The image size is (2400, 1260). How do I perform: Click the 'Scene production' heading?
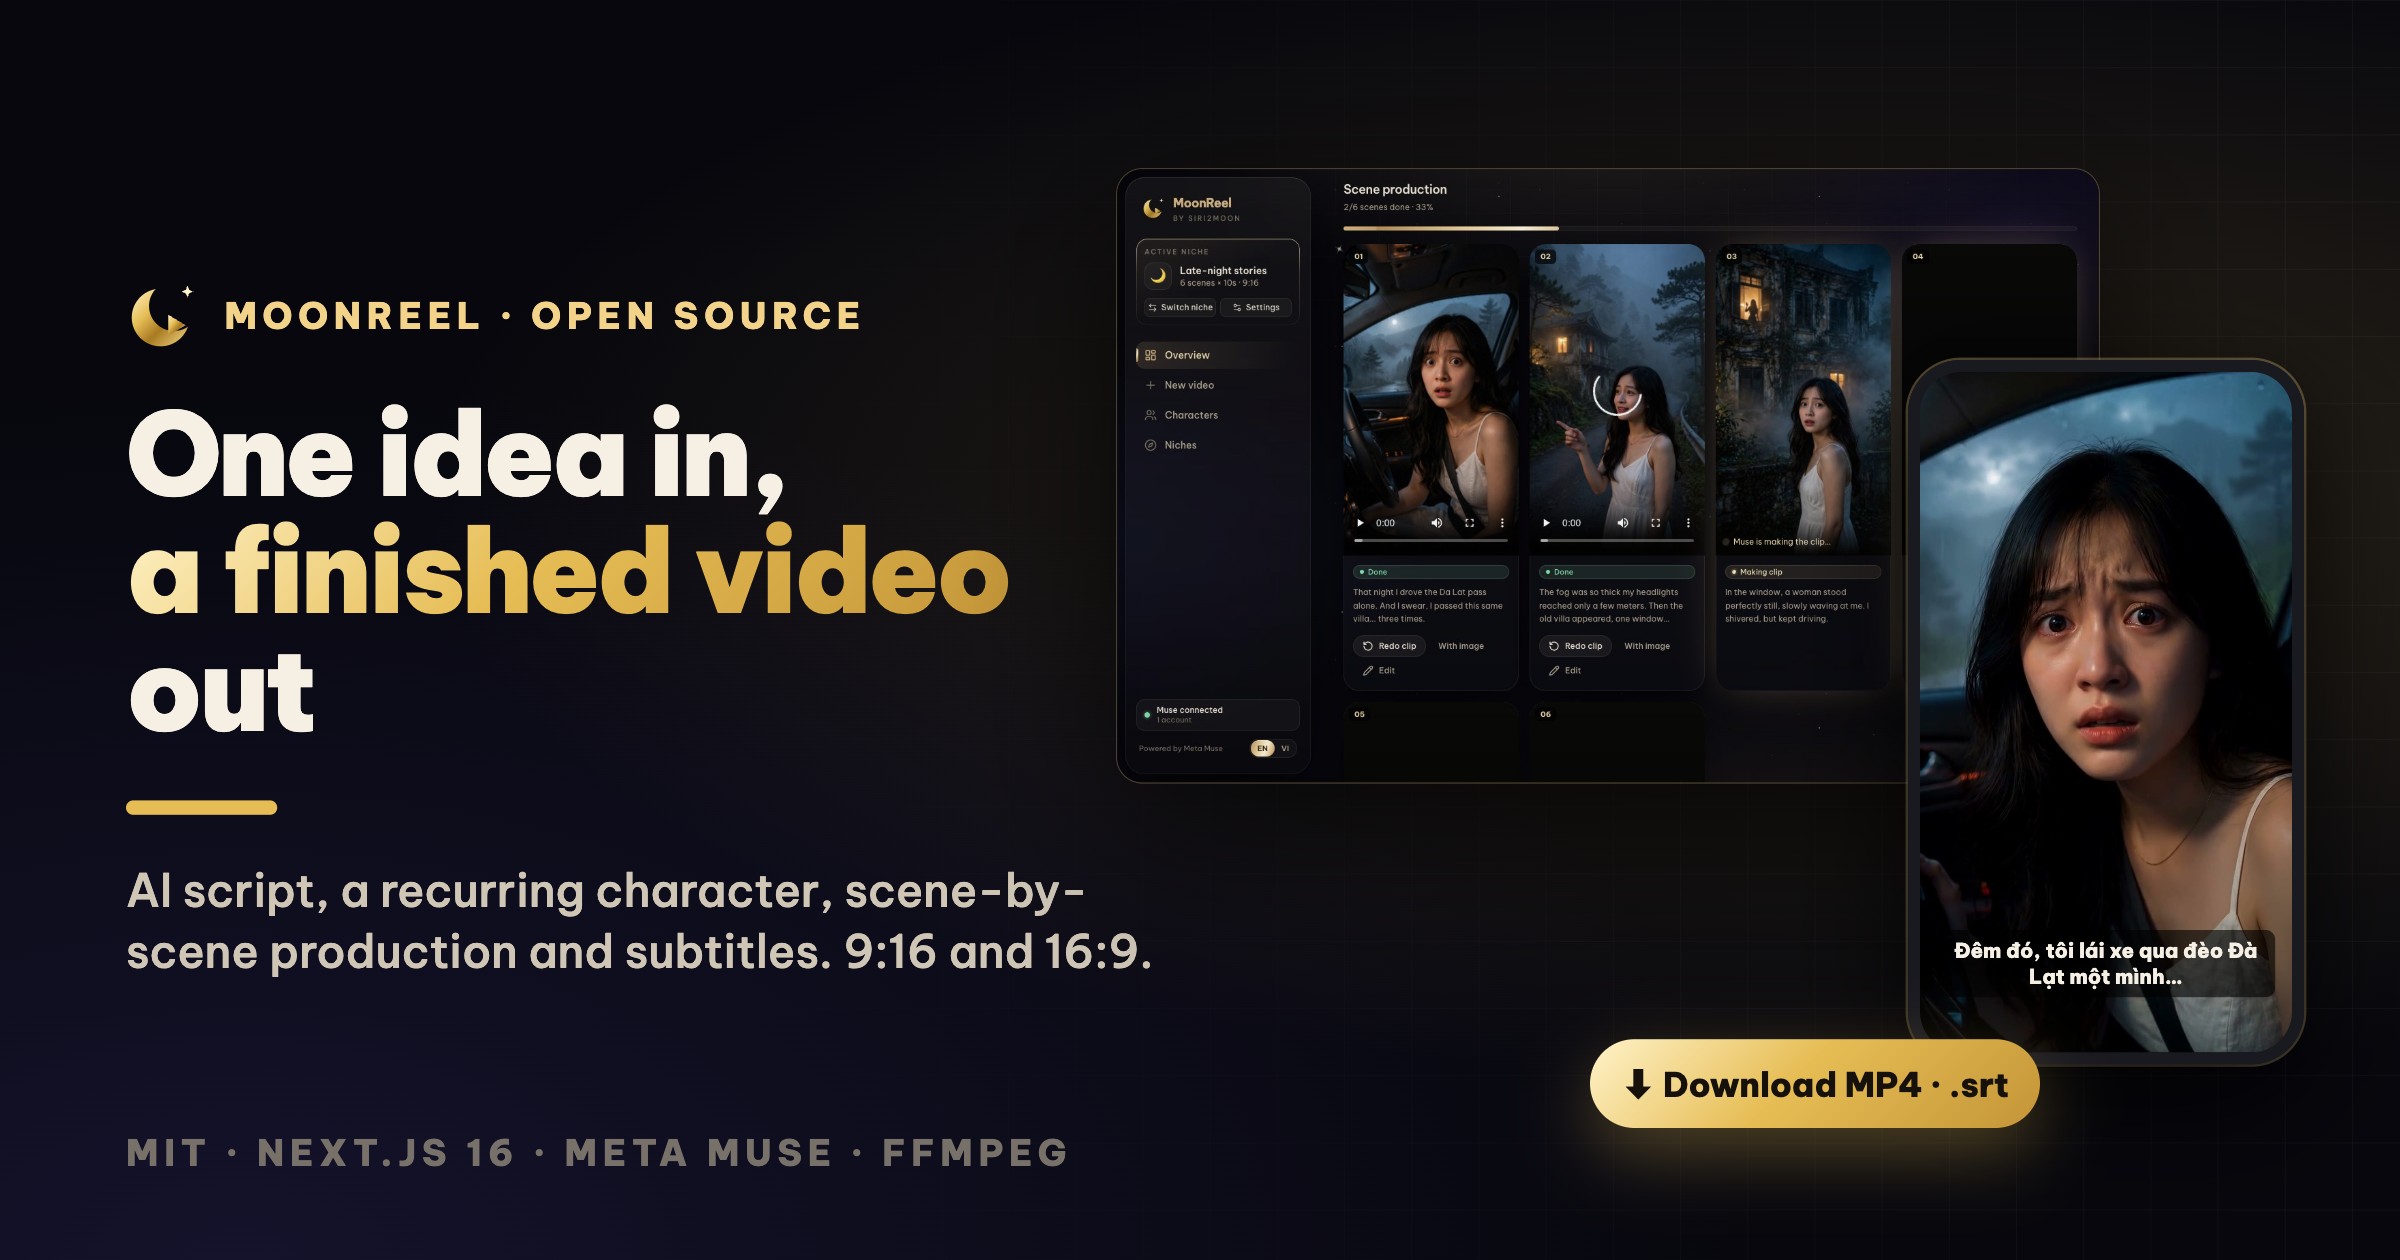[x=1395, y=189]
